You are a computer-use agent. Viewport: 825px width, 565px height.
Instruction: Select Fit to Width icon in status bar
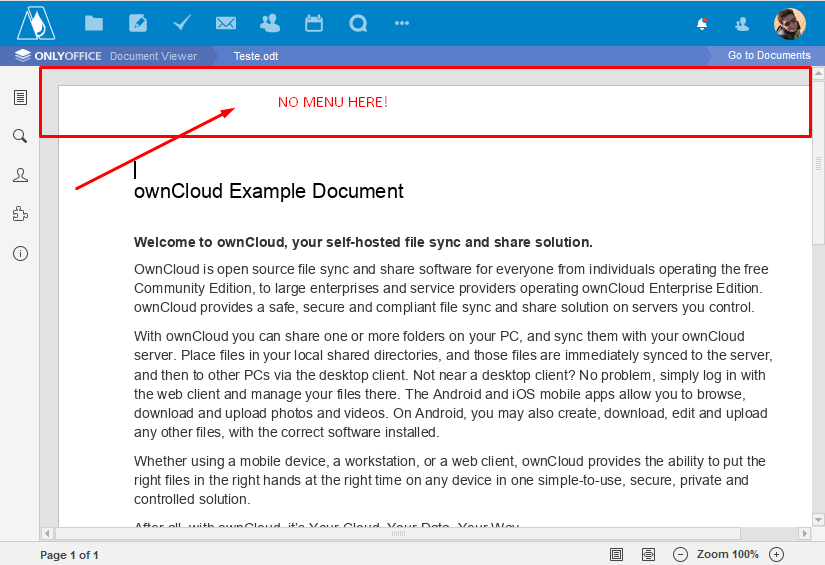649,554
